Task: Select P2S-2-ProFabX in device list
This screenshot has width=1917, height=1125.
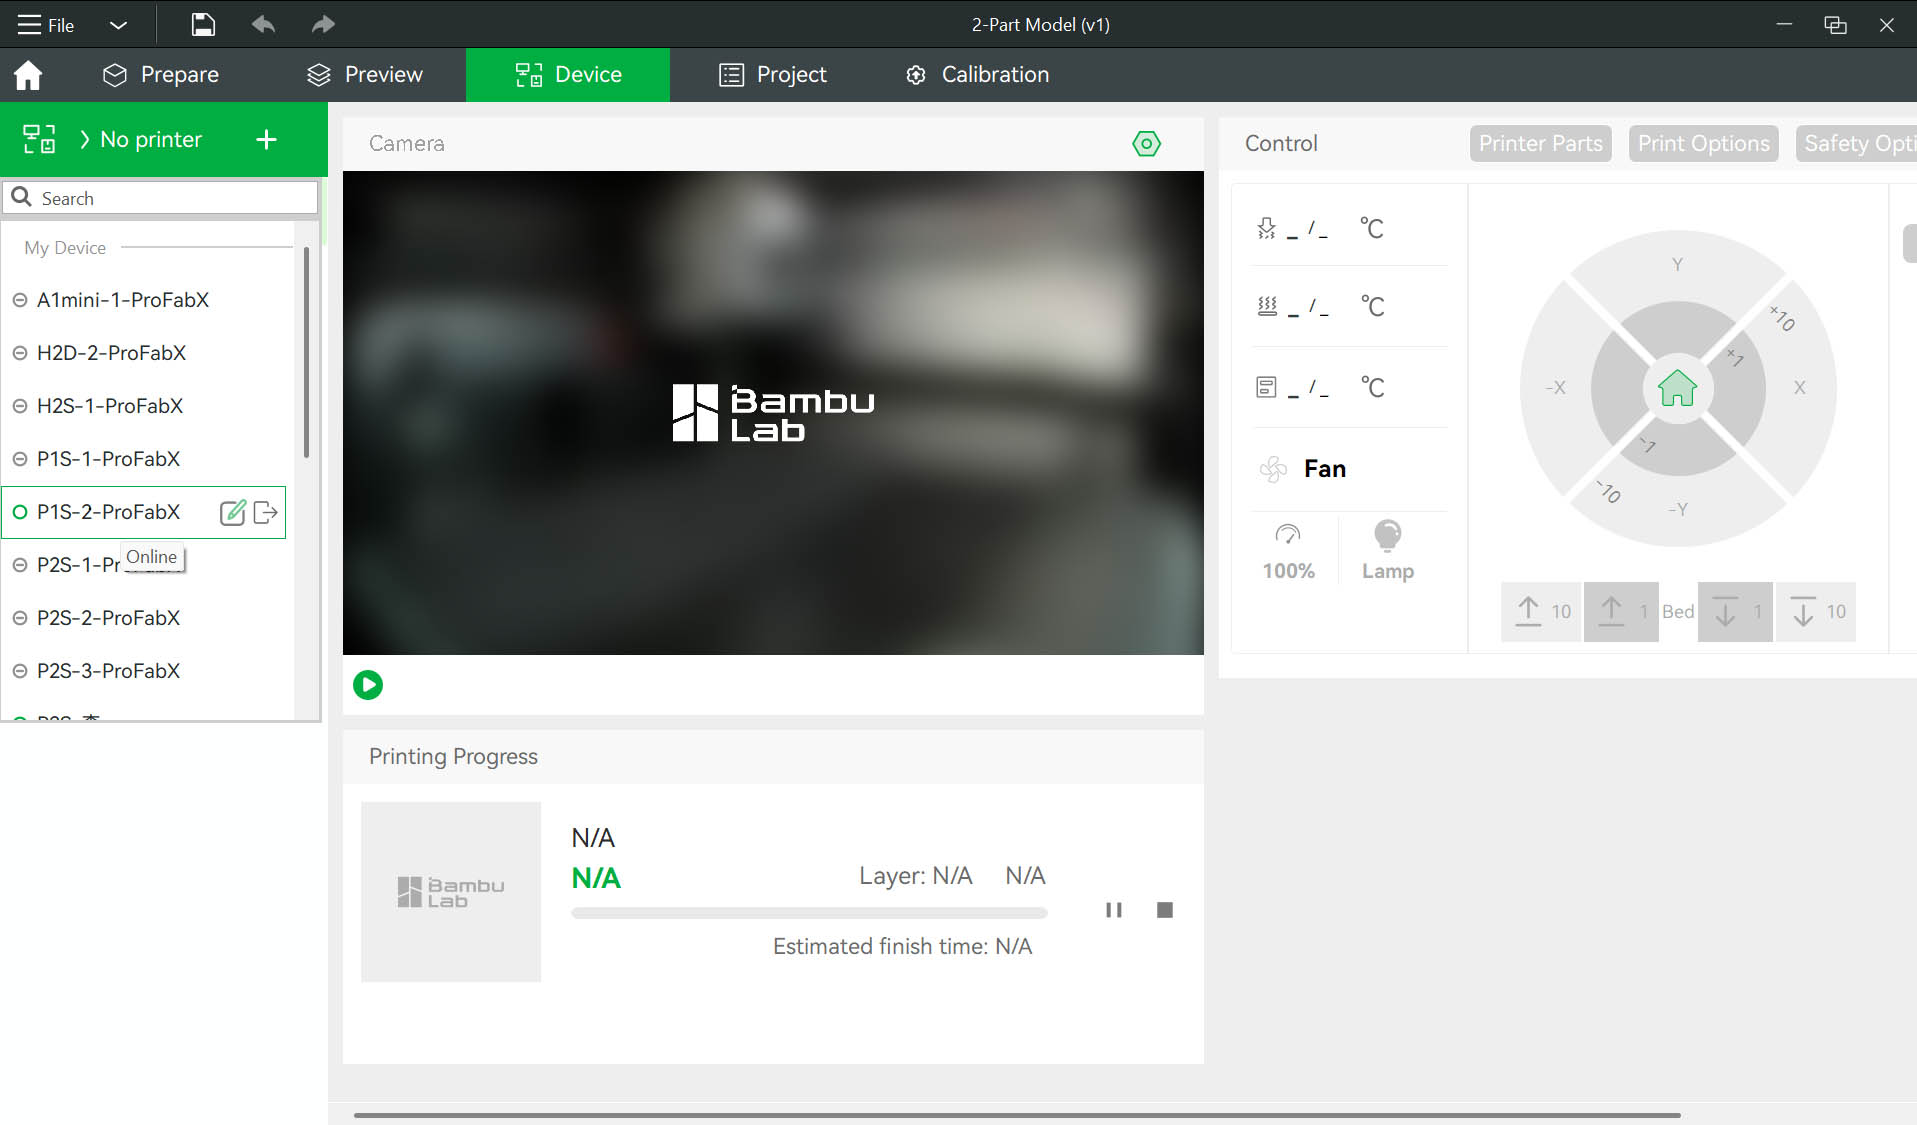Action: [x=144, y=618]
